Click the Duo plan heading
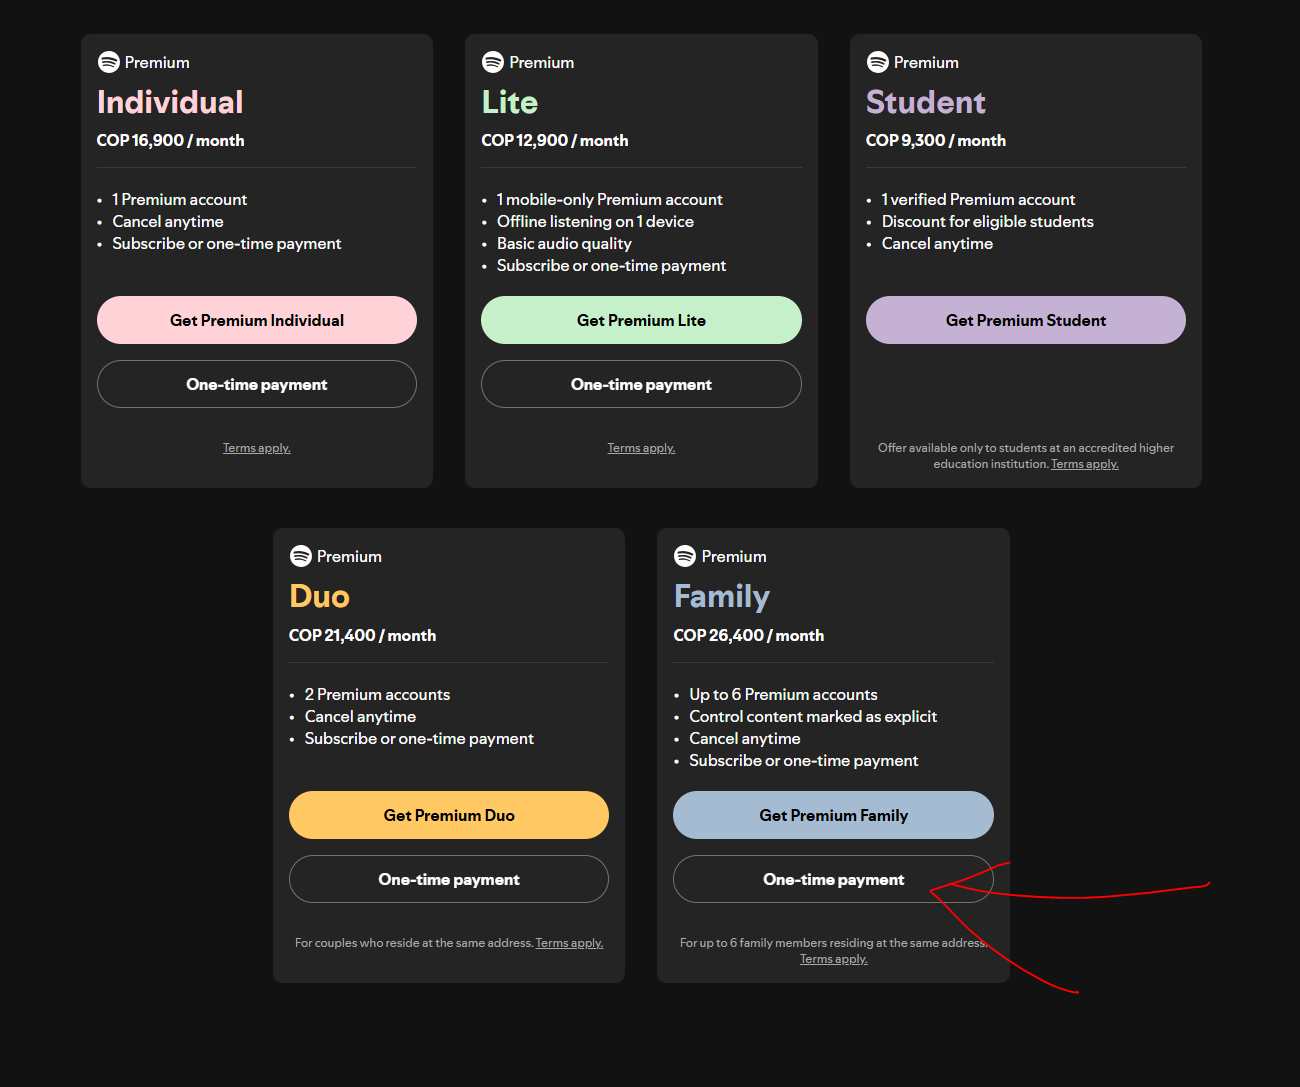 (319, 596)
